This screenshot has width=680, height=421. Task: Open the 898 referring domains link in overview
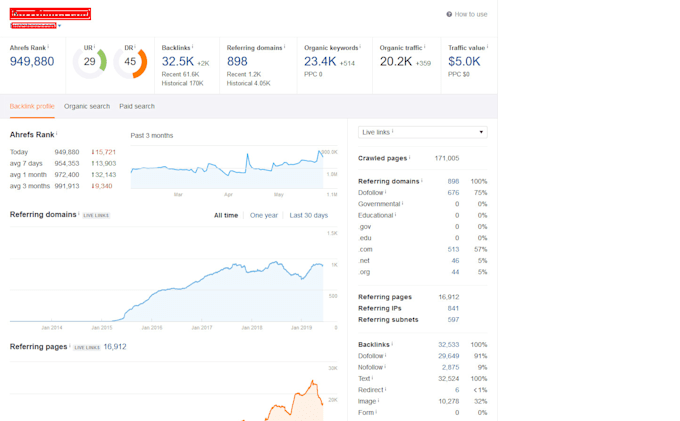(237, 61)
